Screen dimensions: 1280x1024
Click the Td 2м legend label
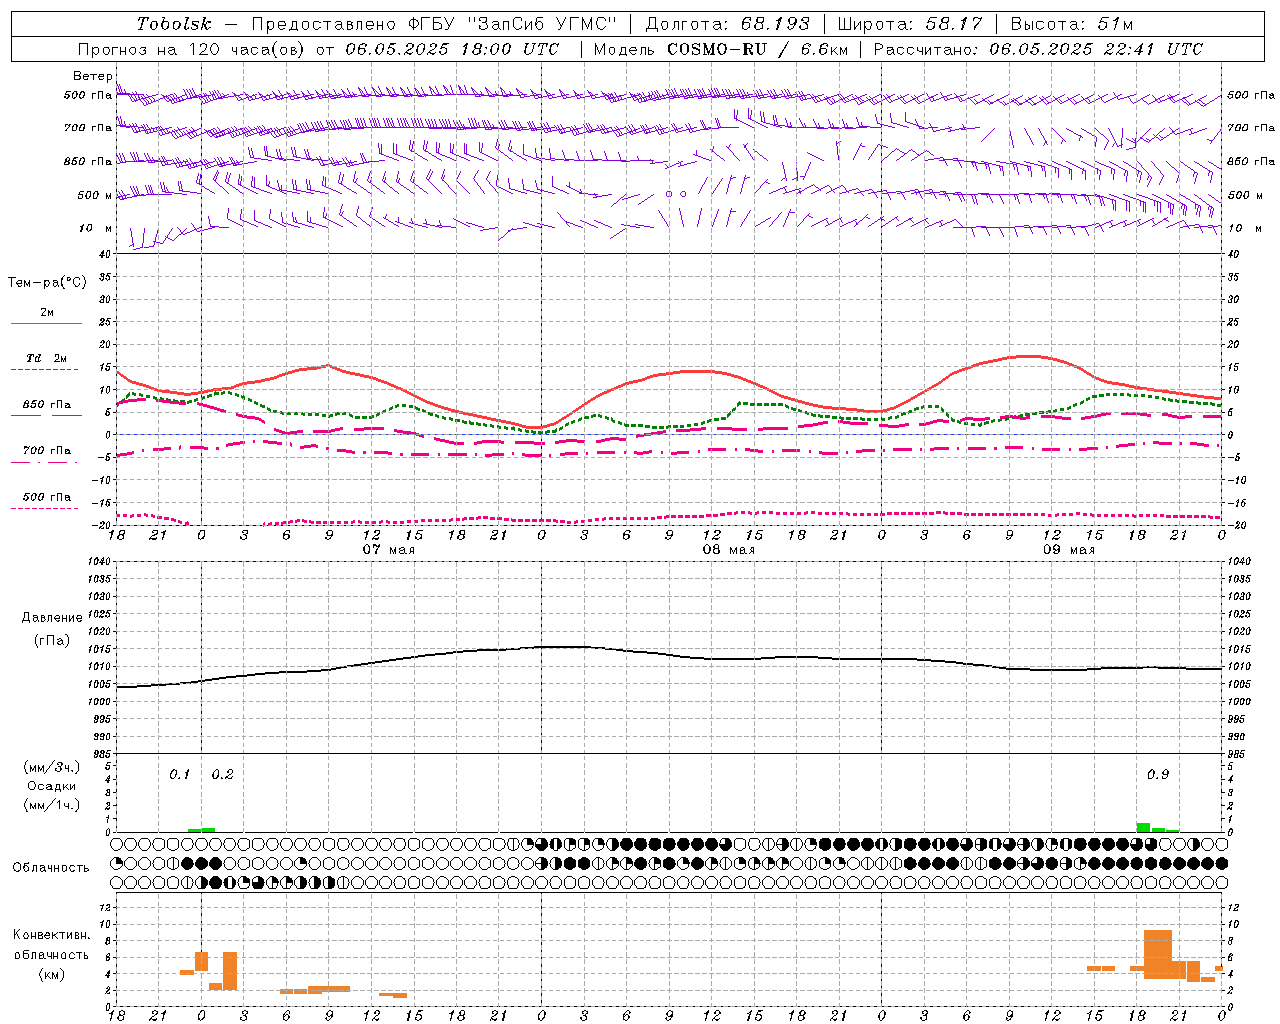pos(47,358)
